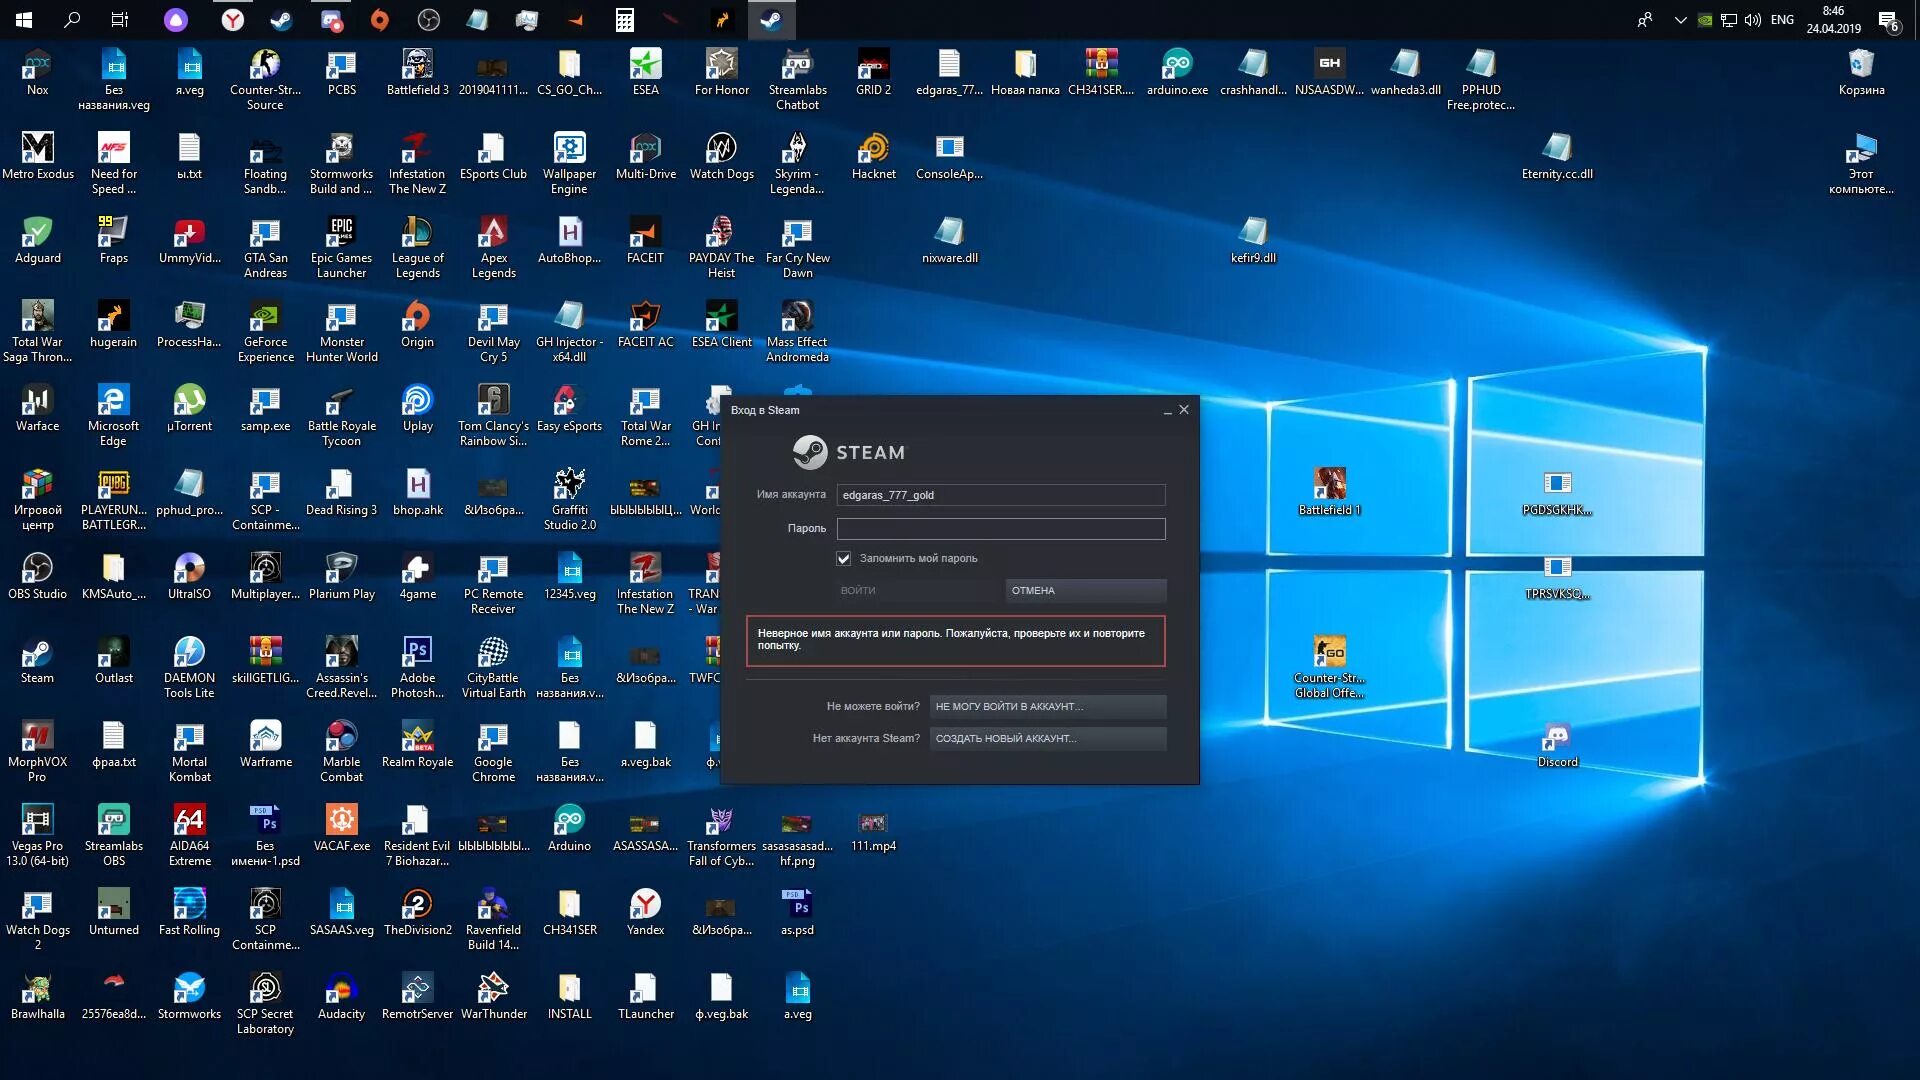Viewport: 1920px width, 1080px height.
Task: Open the taskbar clock showing 8:46
Action: click(x=1833, y=20)
